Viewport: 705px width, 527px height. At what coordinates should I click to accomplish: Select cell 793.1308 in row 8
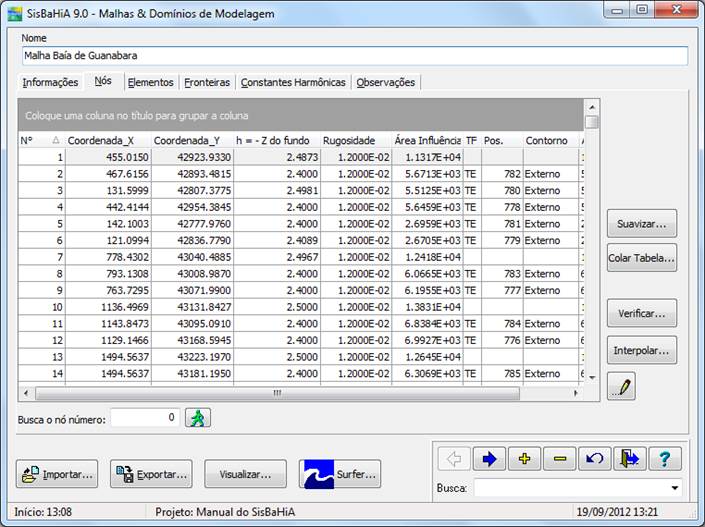108,274
